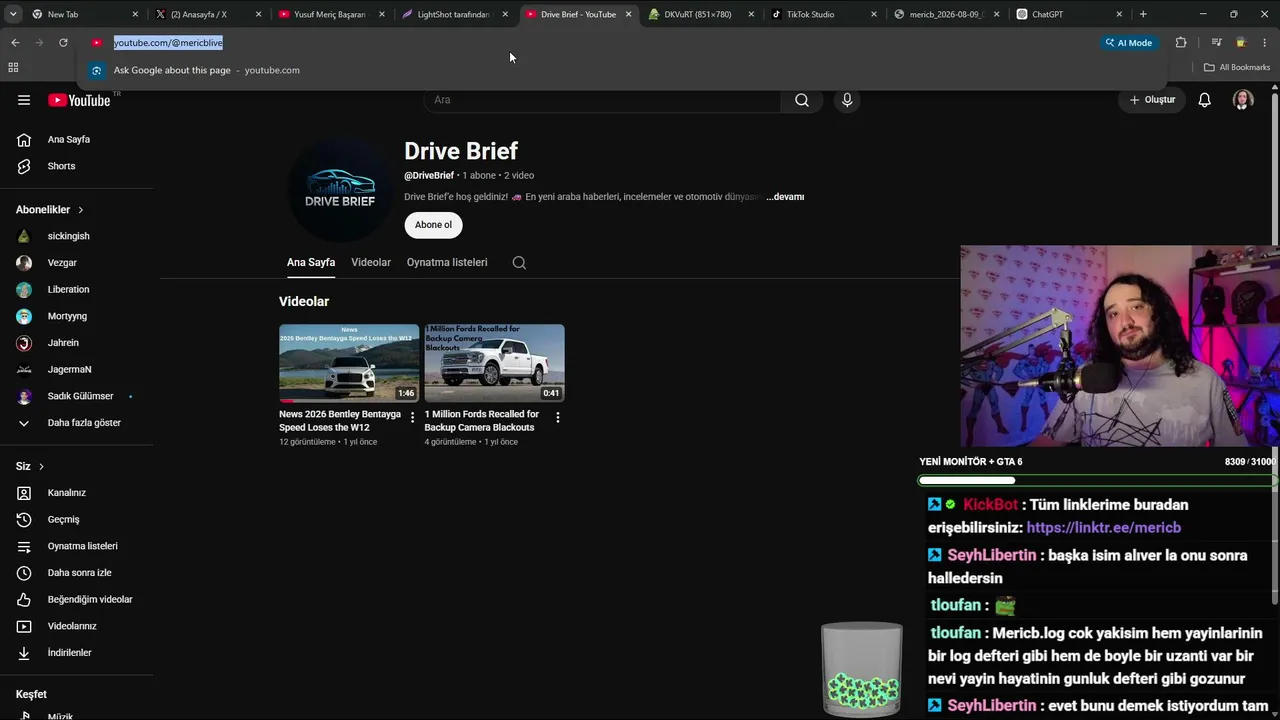Open the 1 Million Fords Recalled title
The width and height of the screenshot is (1280, 720).
[482, 421]
